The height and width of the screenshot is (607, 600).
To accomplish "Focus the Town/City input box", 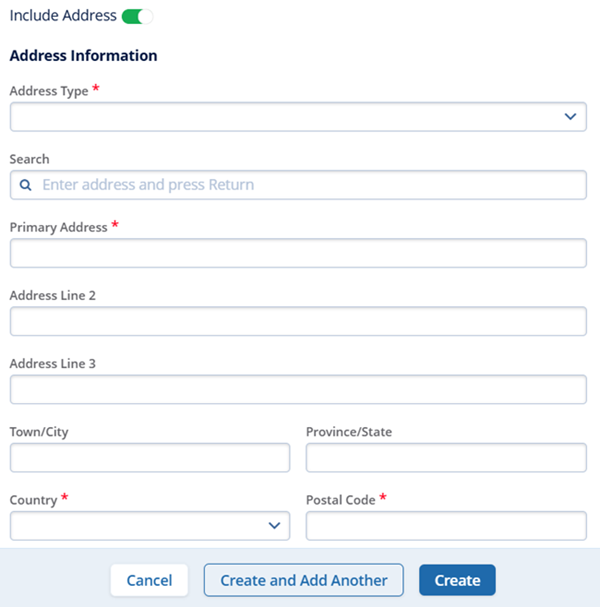I will point(150,458).
